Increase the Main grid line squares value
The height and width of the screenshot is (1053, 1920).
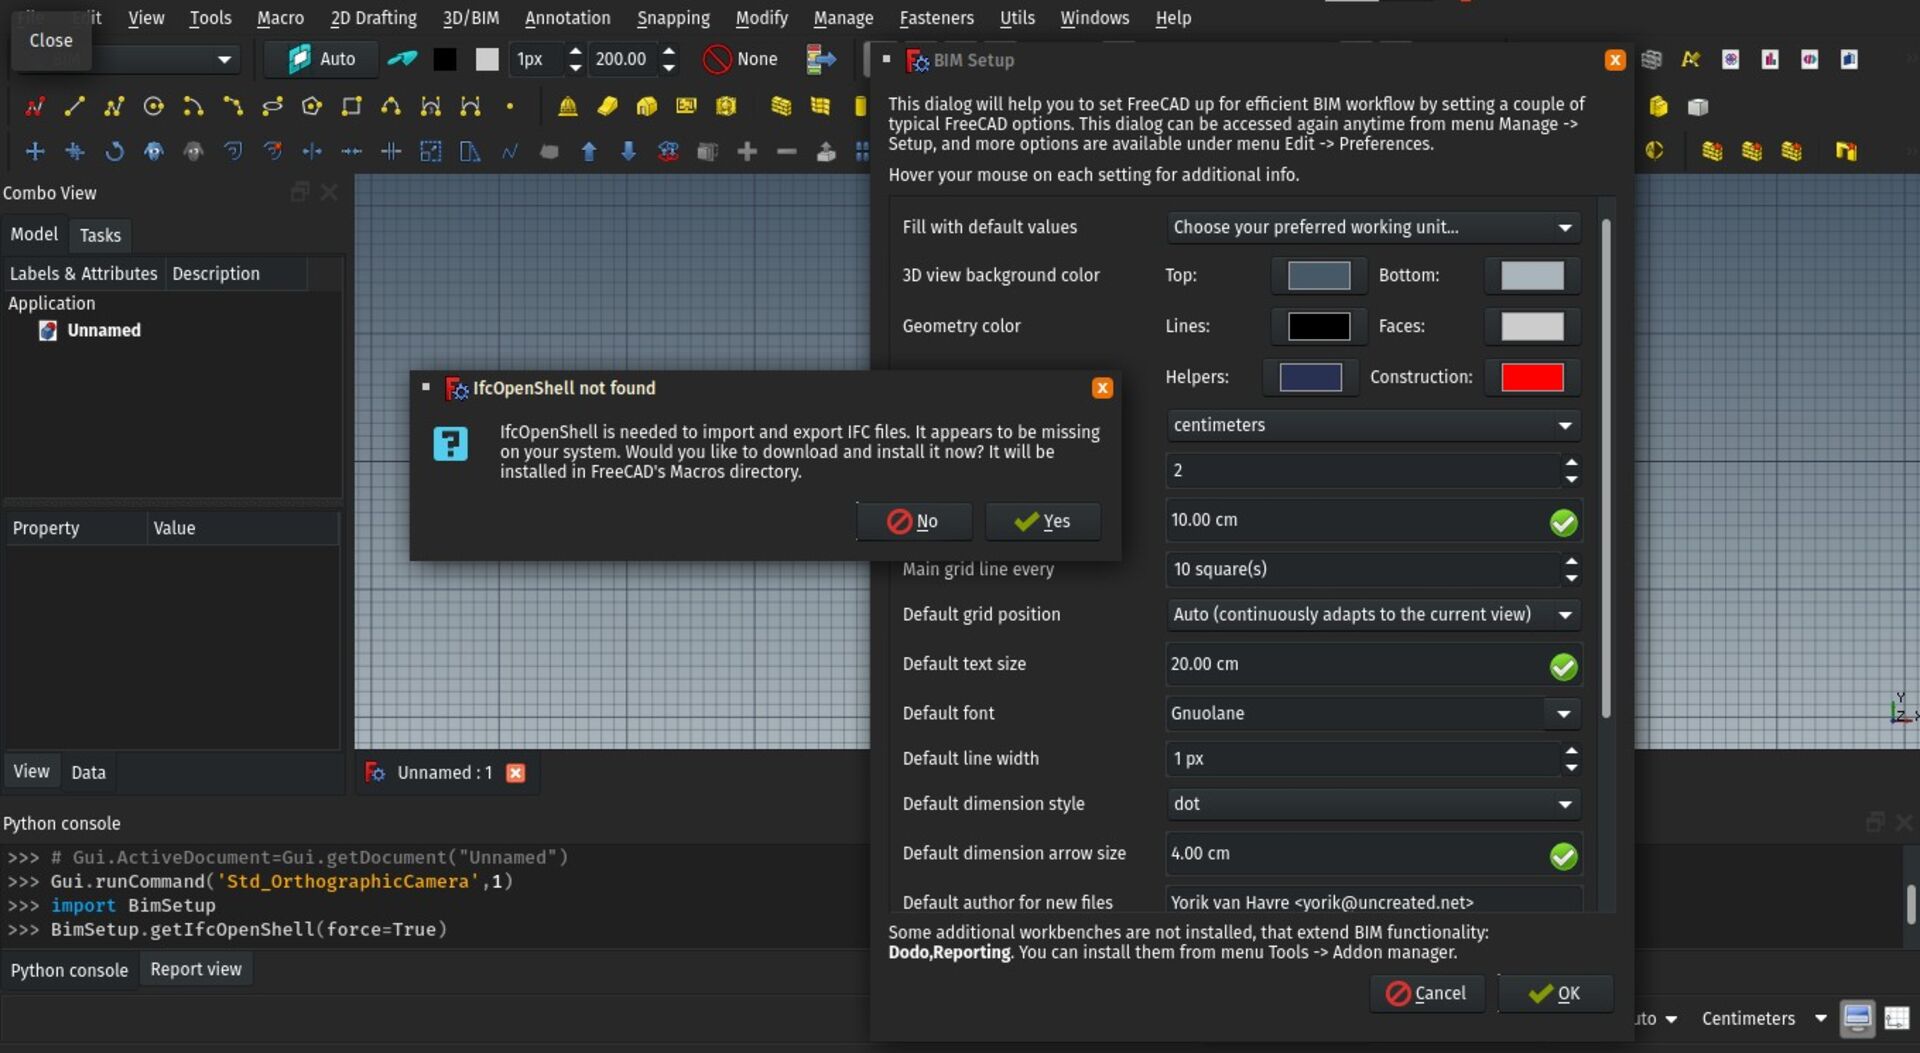point(1571,561)
